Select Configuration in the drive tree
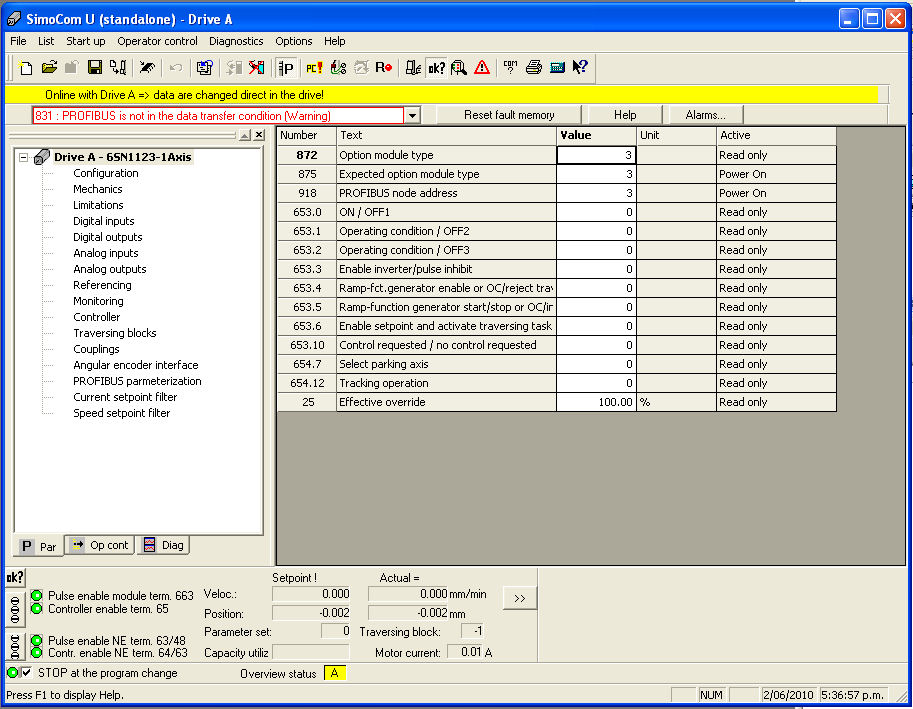 click(x=105, y=173)
